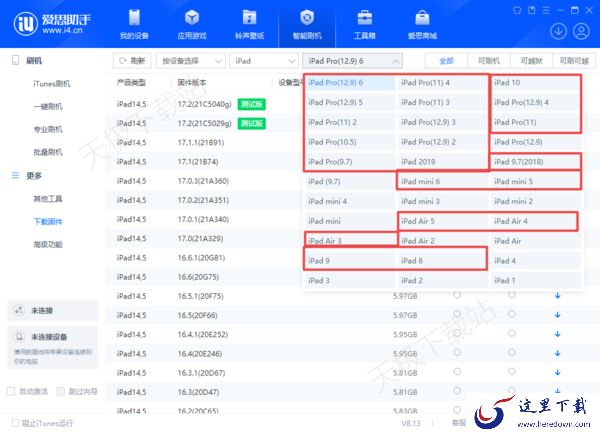The height and width of the screenshot is (432, 600).
Task: Switch to the 可刷机 filter tab
Action: pyautogui.click(x=489, y=61)
